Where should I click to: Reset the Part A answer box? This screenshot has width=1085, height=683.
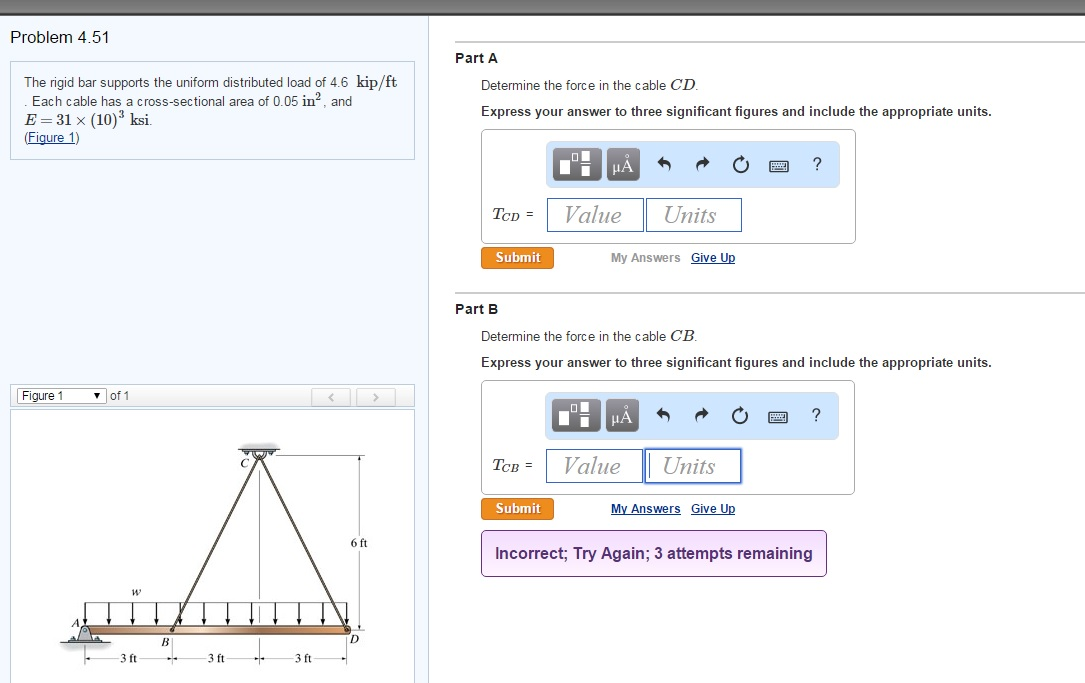[x=740, y=166]
